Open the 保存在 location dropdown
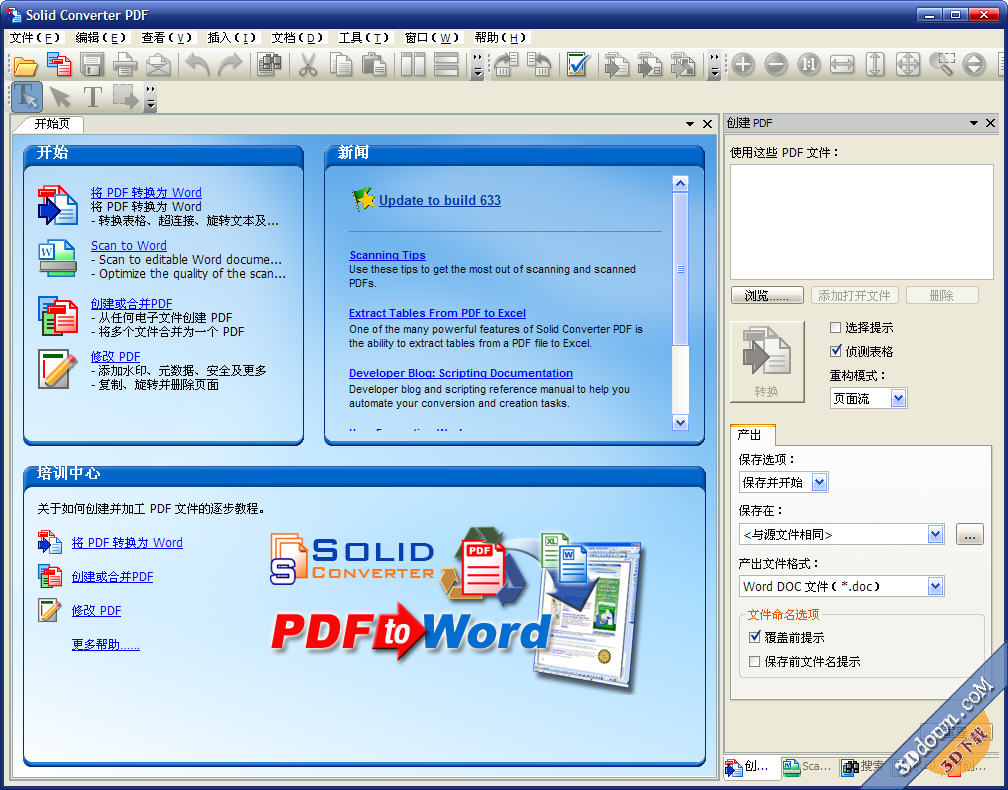The image size is (1008, 790). click(935, 534)
